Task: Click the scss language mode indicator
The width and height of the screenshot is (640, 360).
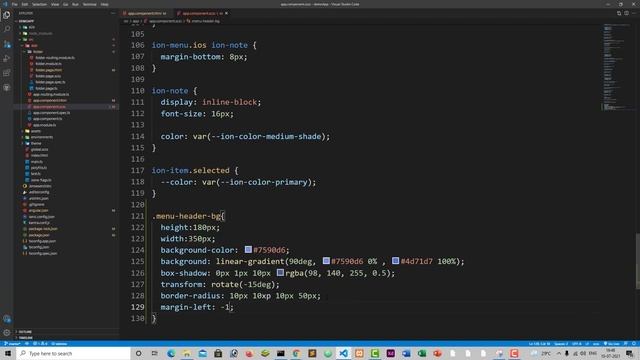Action: [x=596, y=344]
